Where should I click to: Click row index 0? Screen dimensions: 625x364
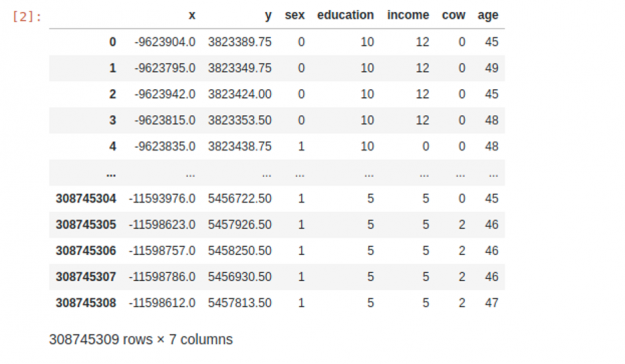pyautogui.click(x=112, y=42)
